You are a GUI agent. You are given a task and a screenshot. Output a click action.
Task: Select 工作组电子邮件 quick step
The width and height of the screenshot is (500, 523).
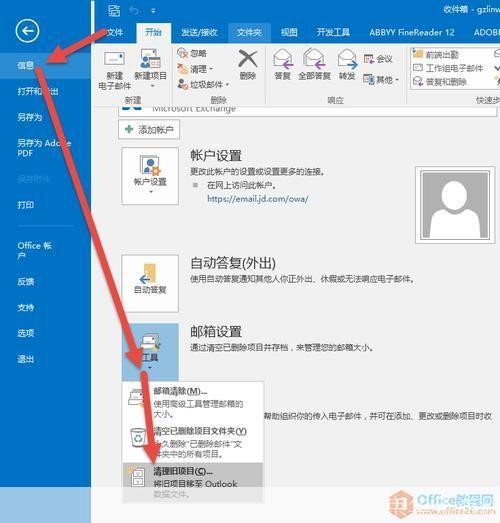tap(448, 68)
